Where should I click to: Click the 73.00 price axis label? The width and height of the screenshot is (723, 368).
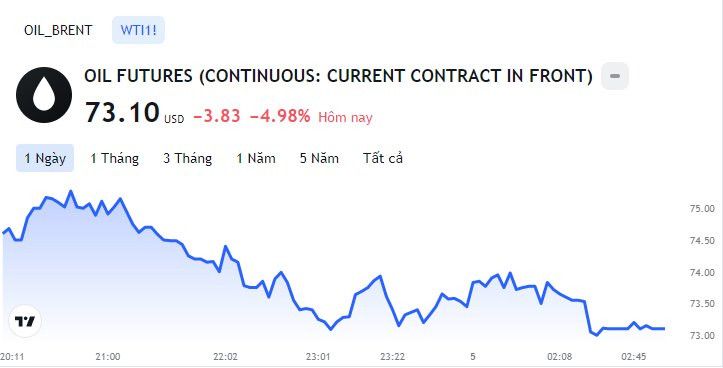pos(702,335)
